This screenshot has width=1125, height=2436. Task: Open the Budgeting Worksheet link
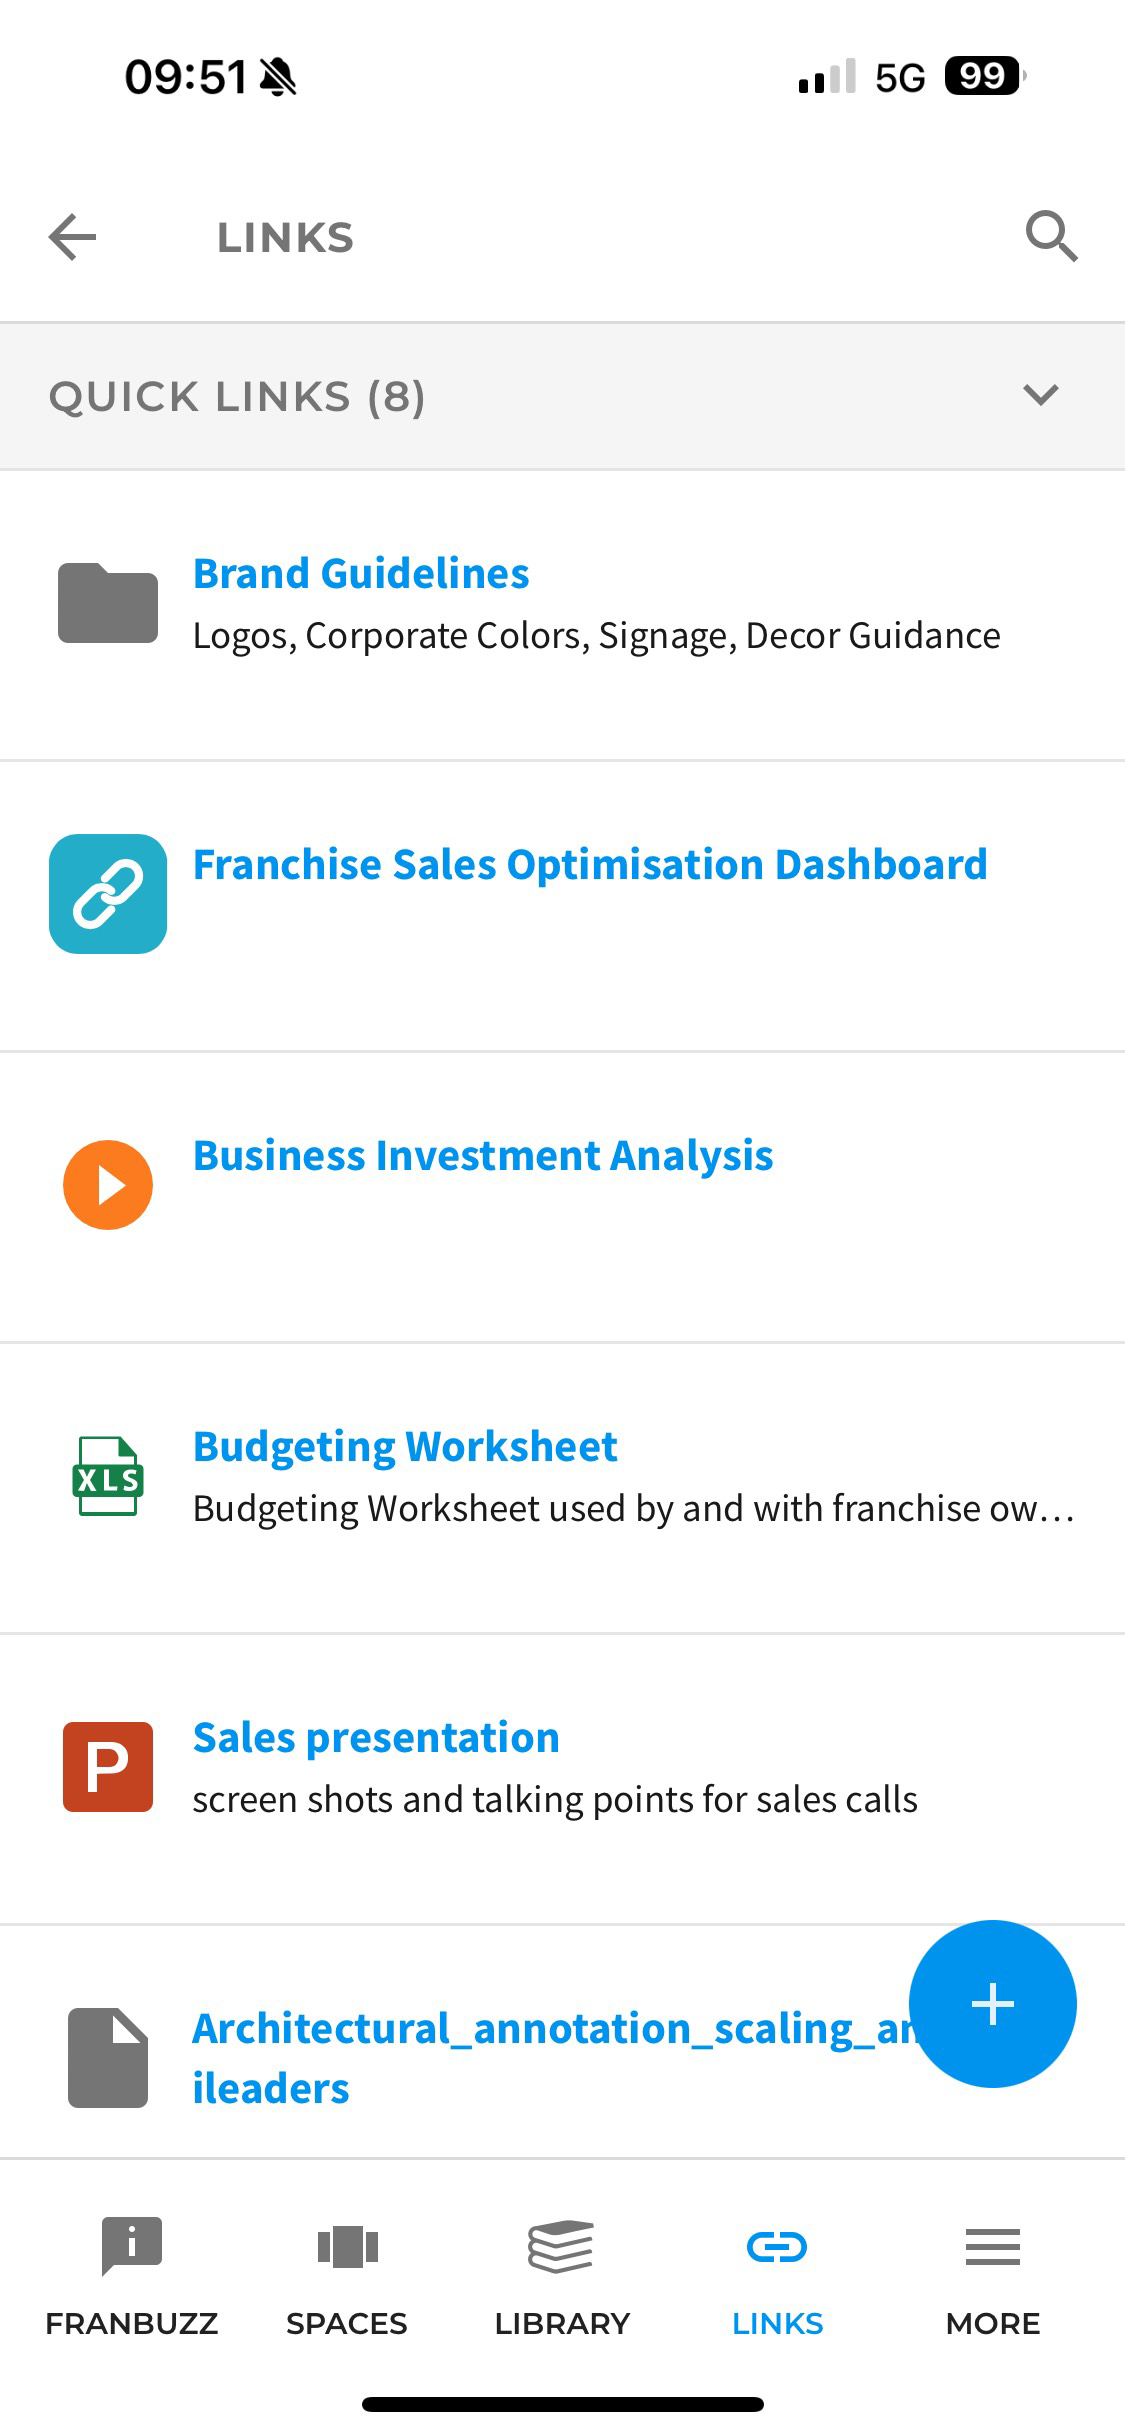tap(405, 1447)
